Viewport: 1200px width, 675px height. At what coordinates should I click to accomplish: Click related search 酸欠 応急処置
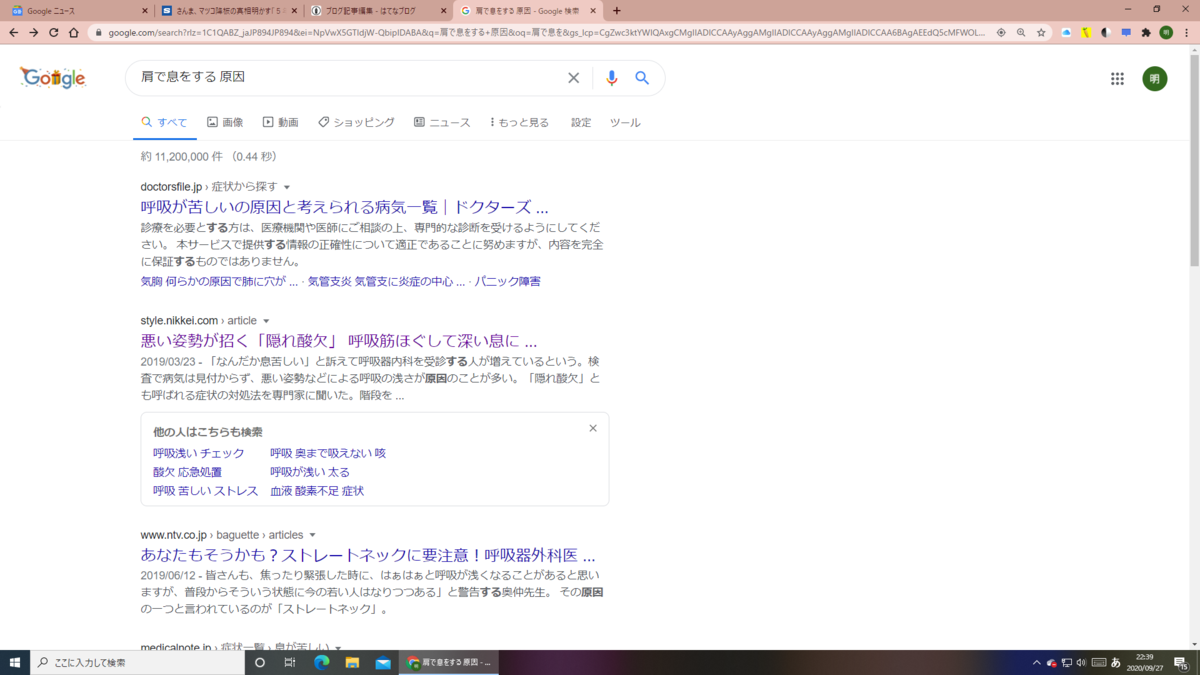click(187, 472)
